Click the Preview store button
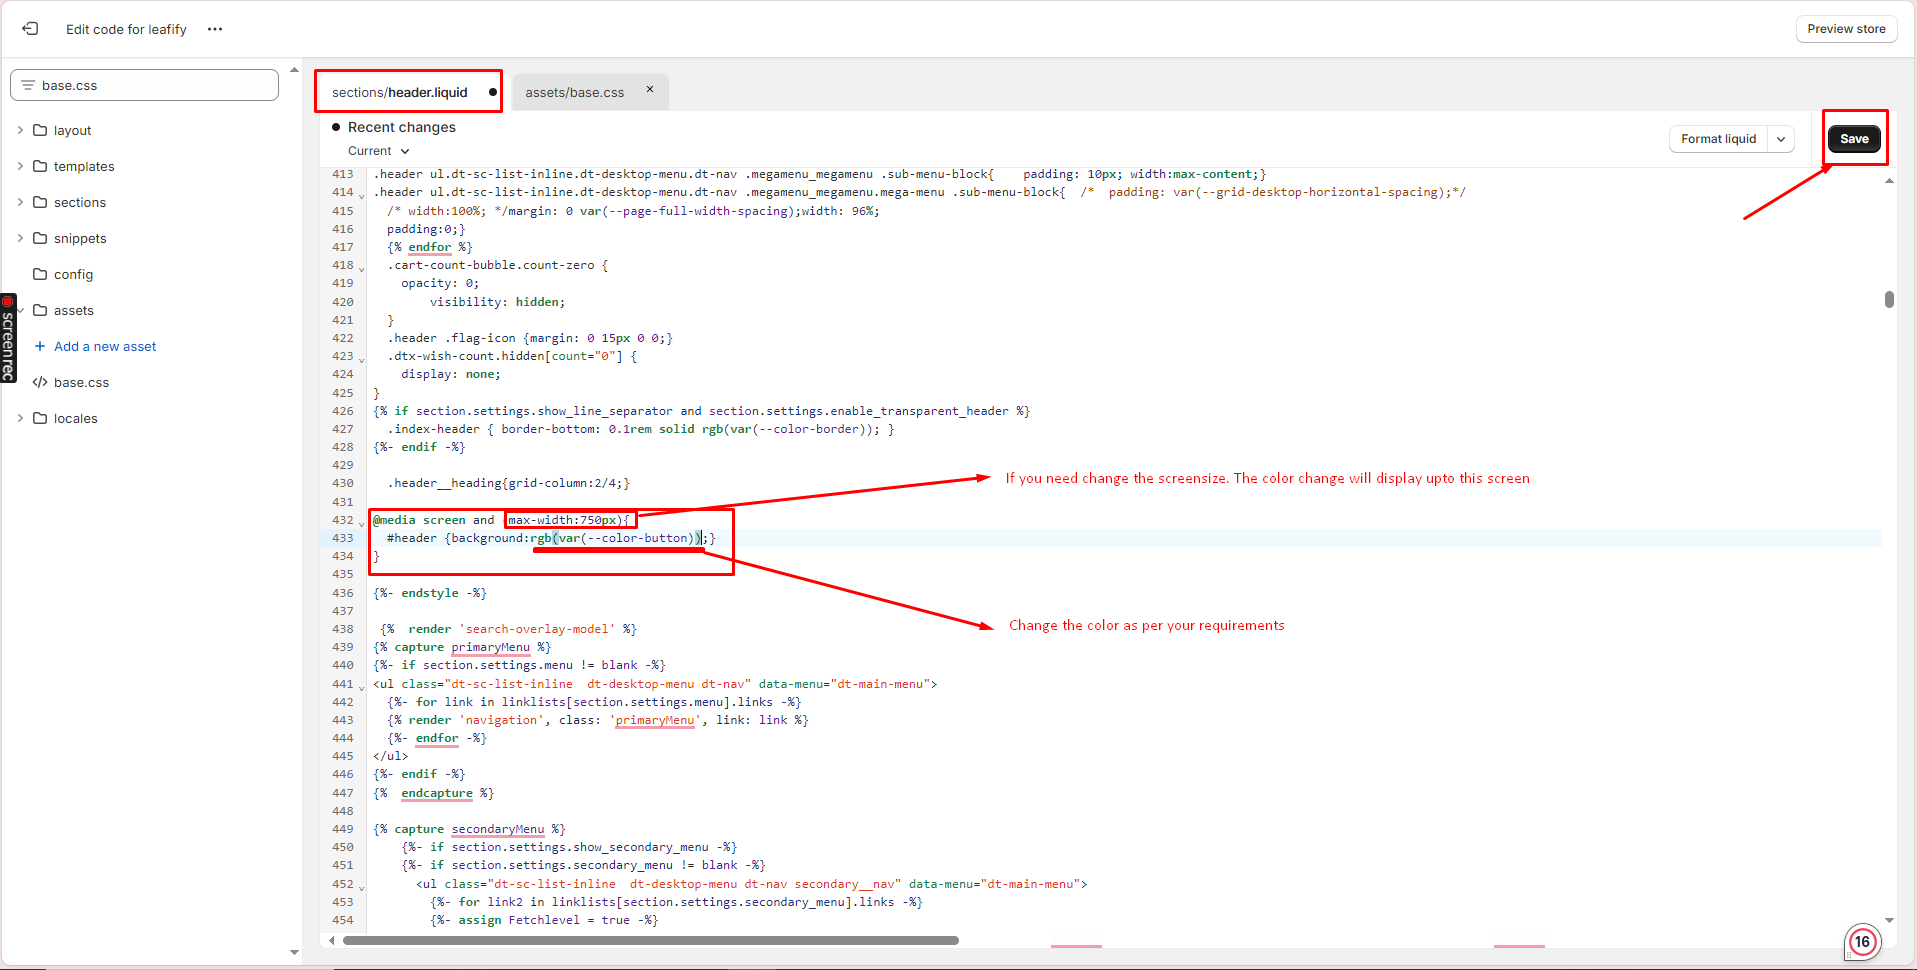Screen dimensions: 1917x970 click(x=1846, y=29)
